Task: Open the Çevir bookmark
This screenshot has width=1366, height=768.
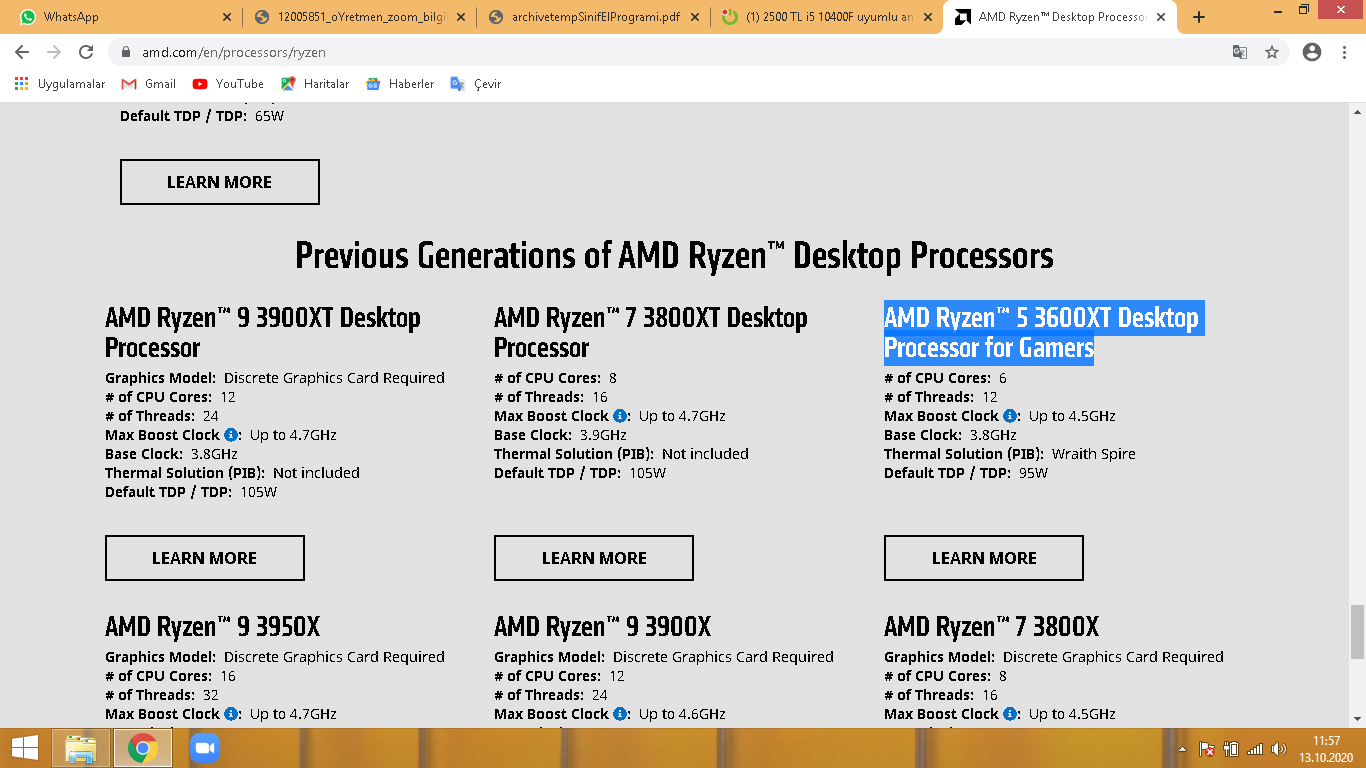Action: (x=476, y=84)
